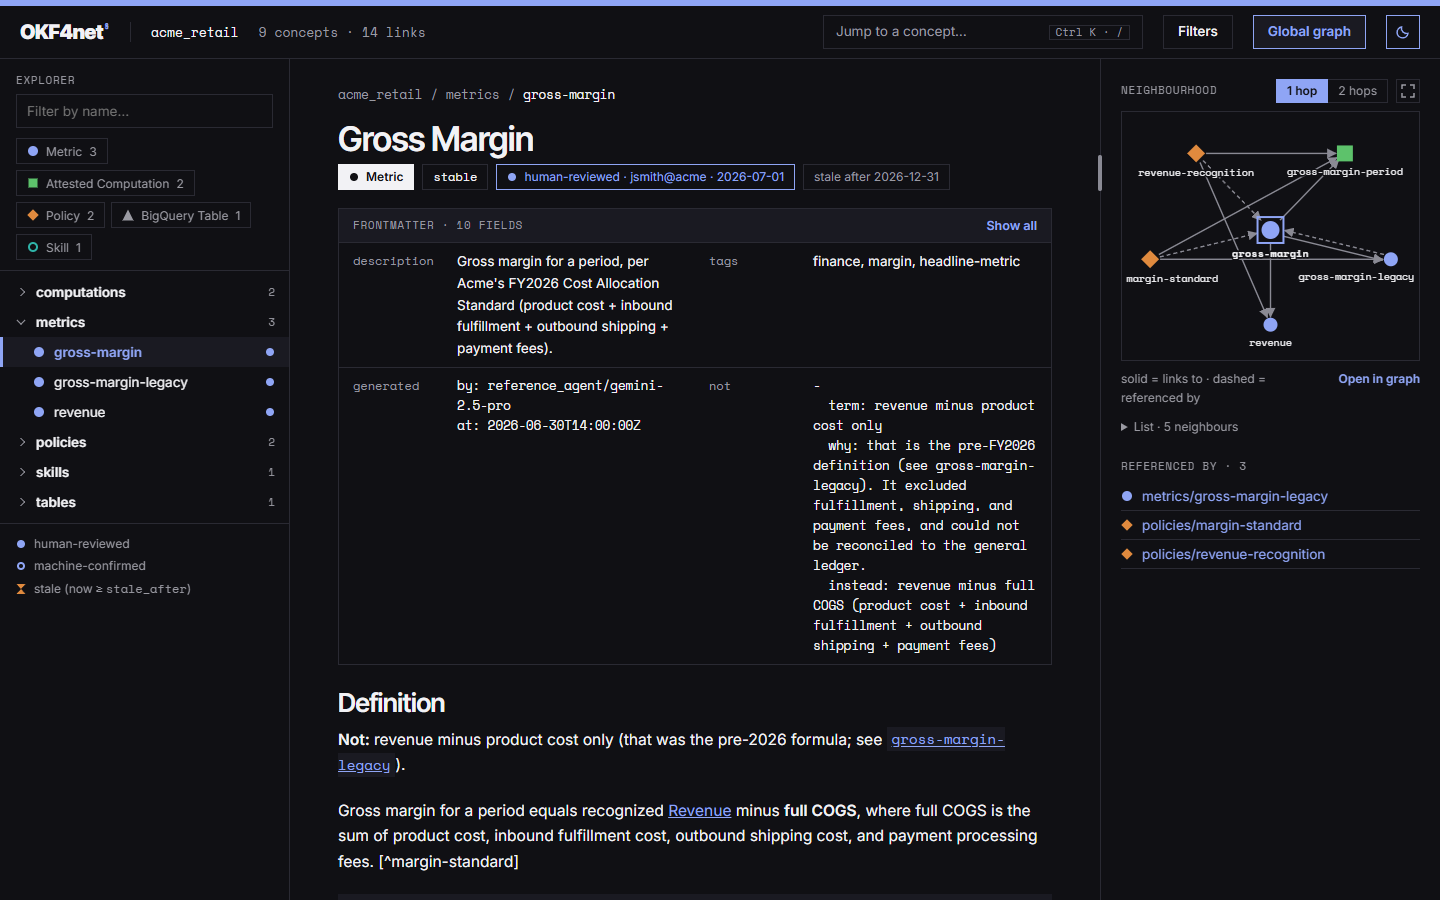Click the OKF4net logo
The image size is (1440, 900).
point(64,32)
